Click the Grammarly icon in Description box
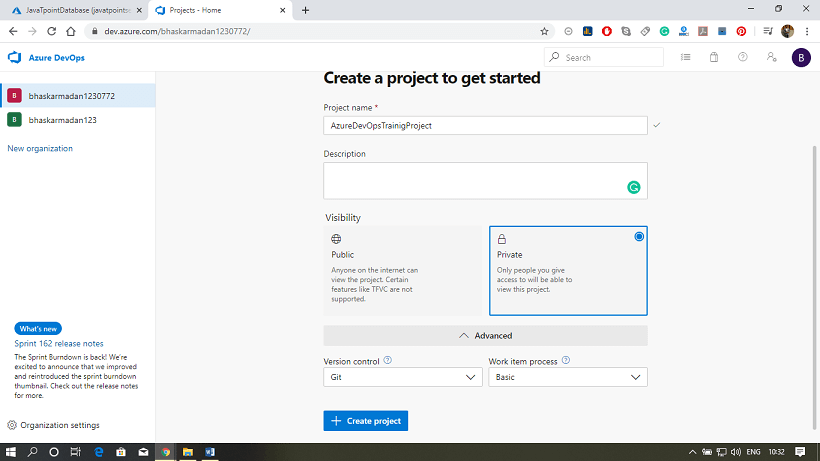Screen dimensions: 820x461 tap(634, 187)
